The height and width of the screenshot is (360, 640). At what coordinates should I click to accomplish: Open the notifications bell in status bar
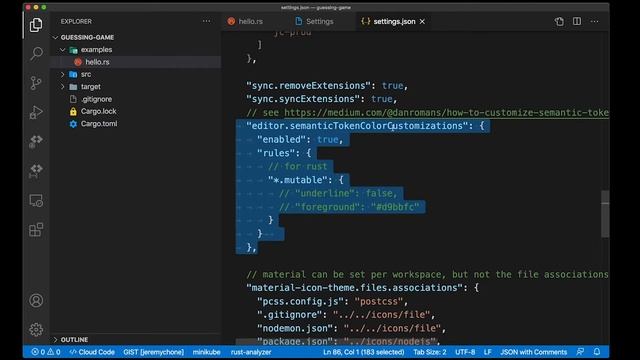(597, 352)
